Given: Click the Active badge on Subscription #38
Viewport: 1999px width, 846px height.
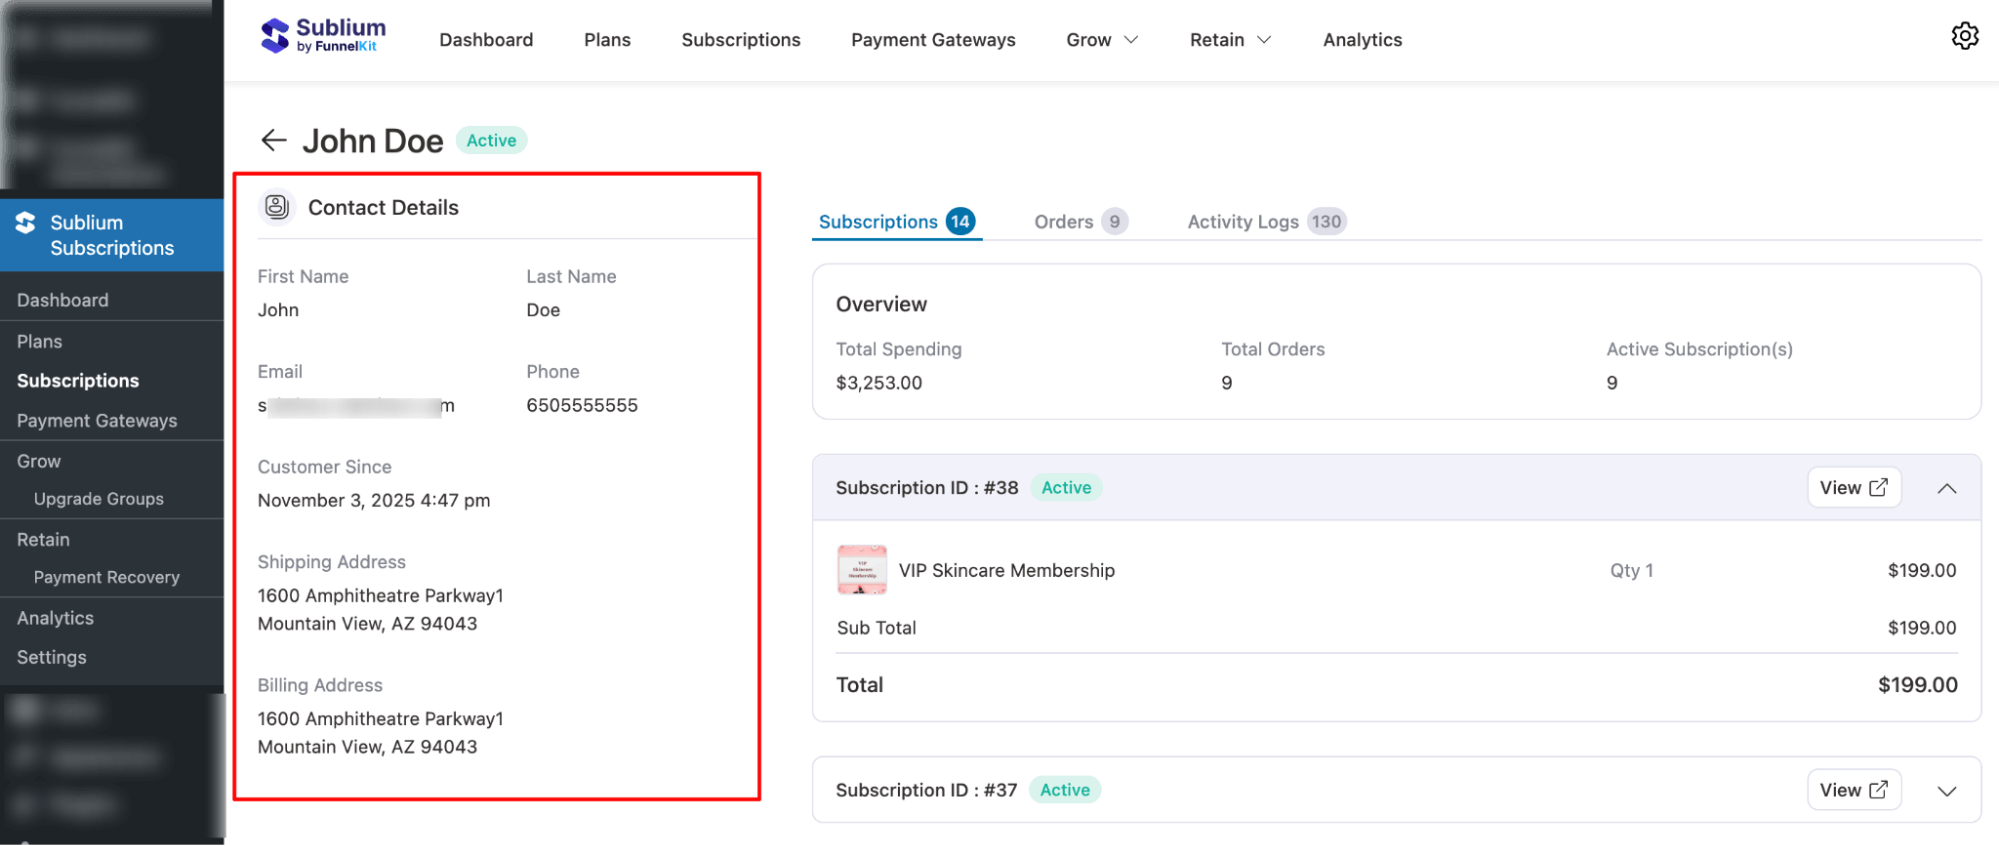Looking at the screenshot, I should pos(1066,488).
